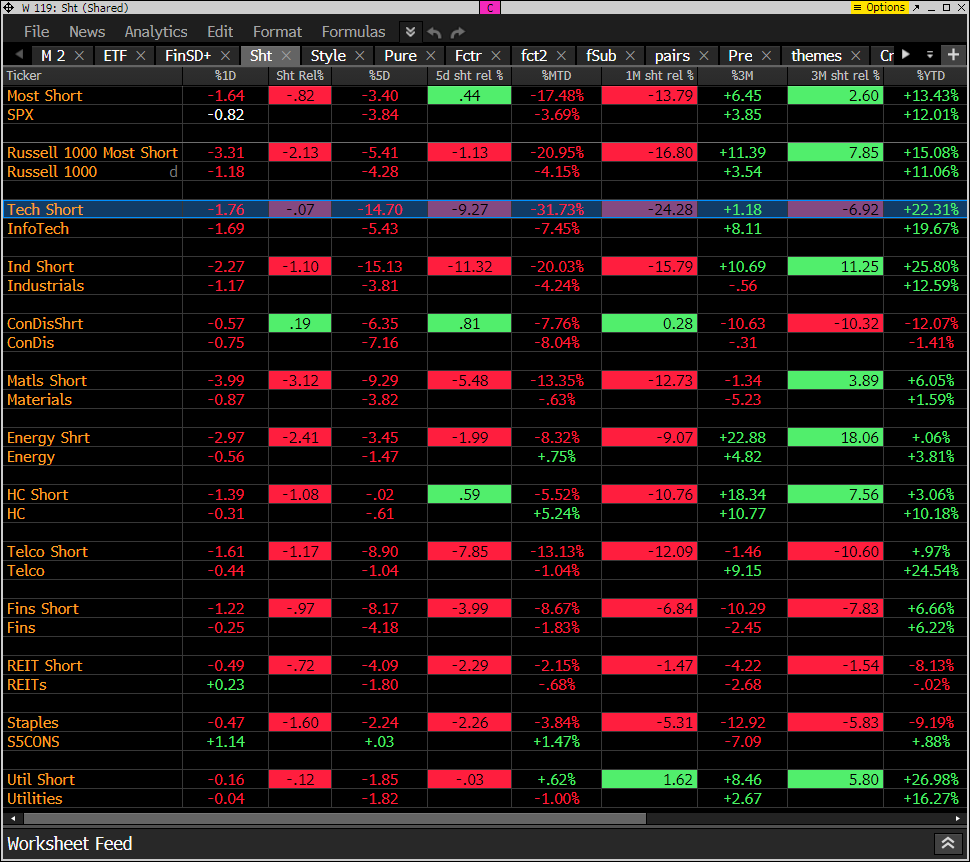Image resolution: width=970 pixels, height=862 pixels.
Task: Close the Style tab
Action: 360,56
